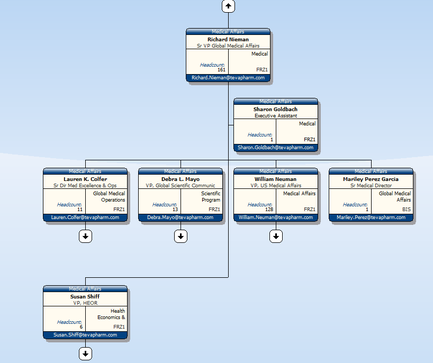Click headcount value 161 in Nieman card
This screenshot has height=363, width=433.
tap(221, 70)
